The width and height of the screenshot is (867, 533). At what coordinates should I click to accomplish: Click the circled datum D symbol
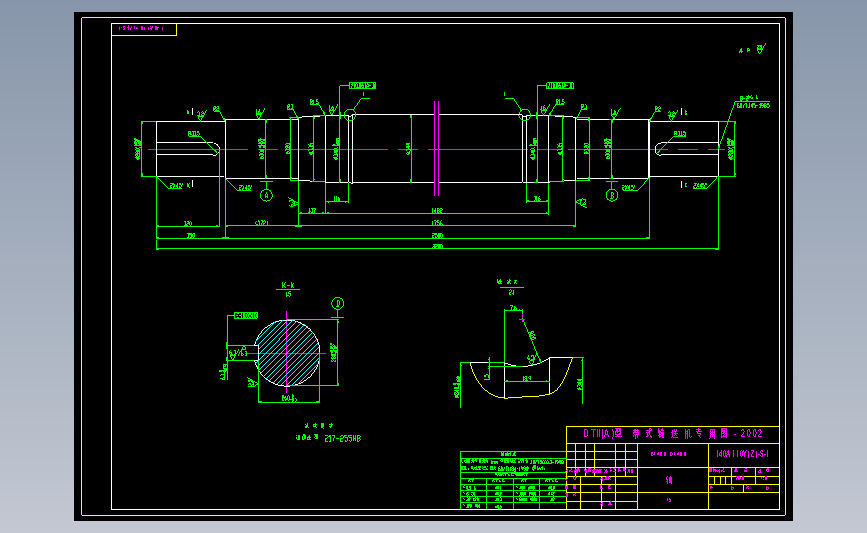pyautogui.click(x=337, y=303)
